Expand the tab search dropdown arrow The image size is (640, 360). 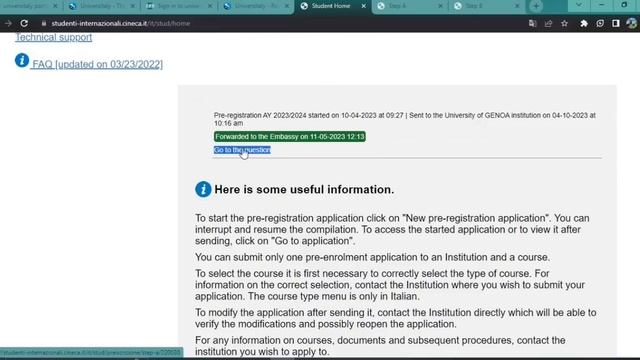579,6
